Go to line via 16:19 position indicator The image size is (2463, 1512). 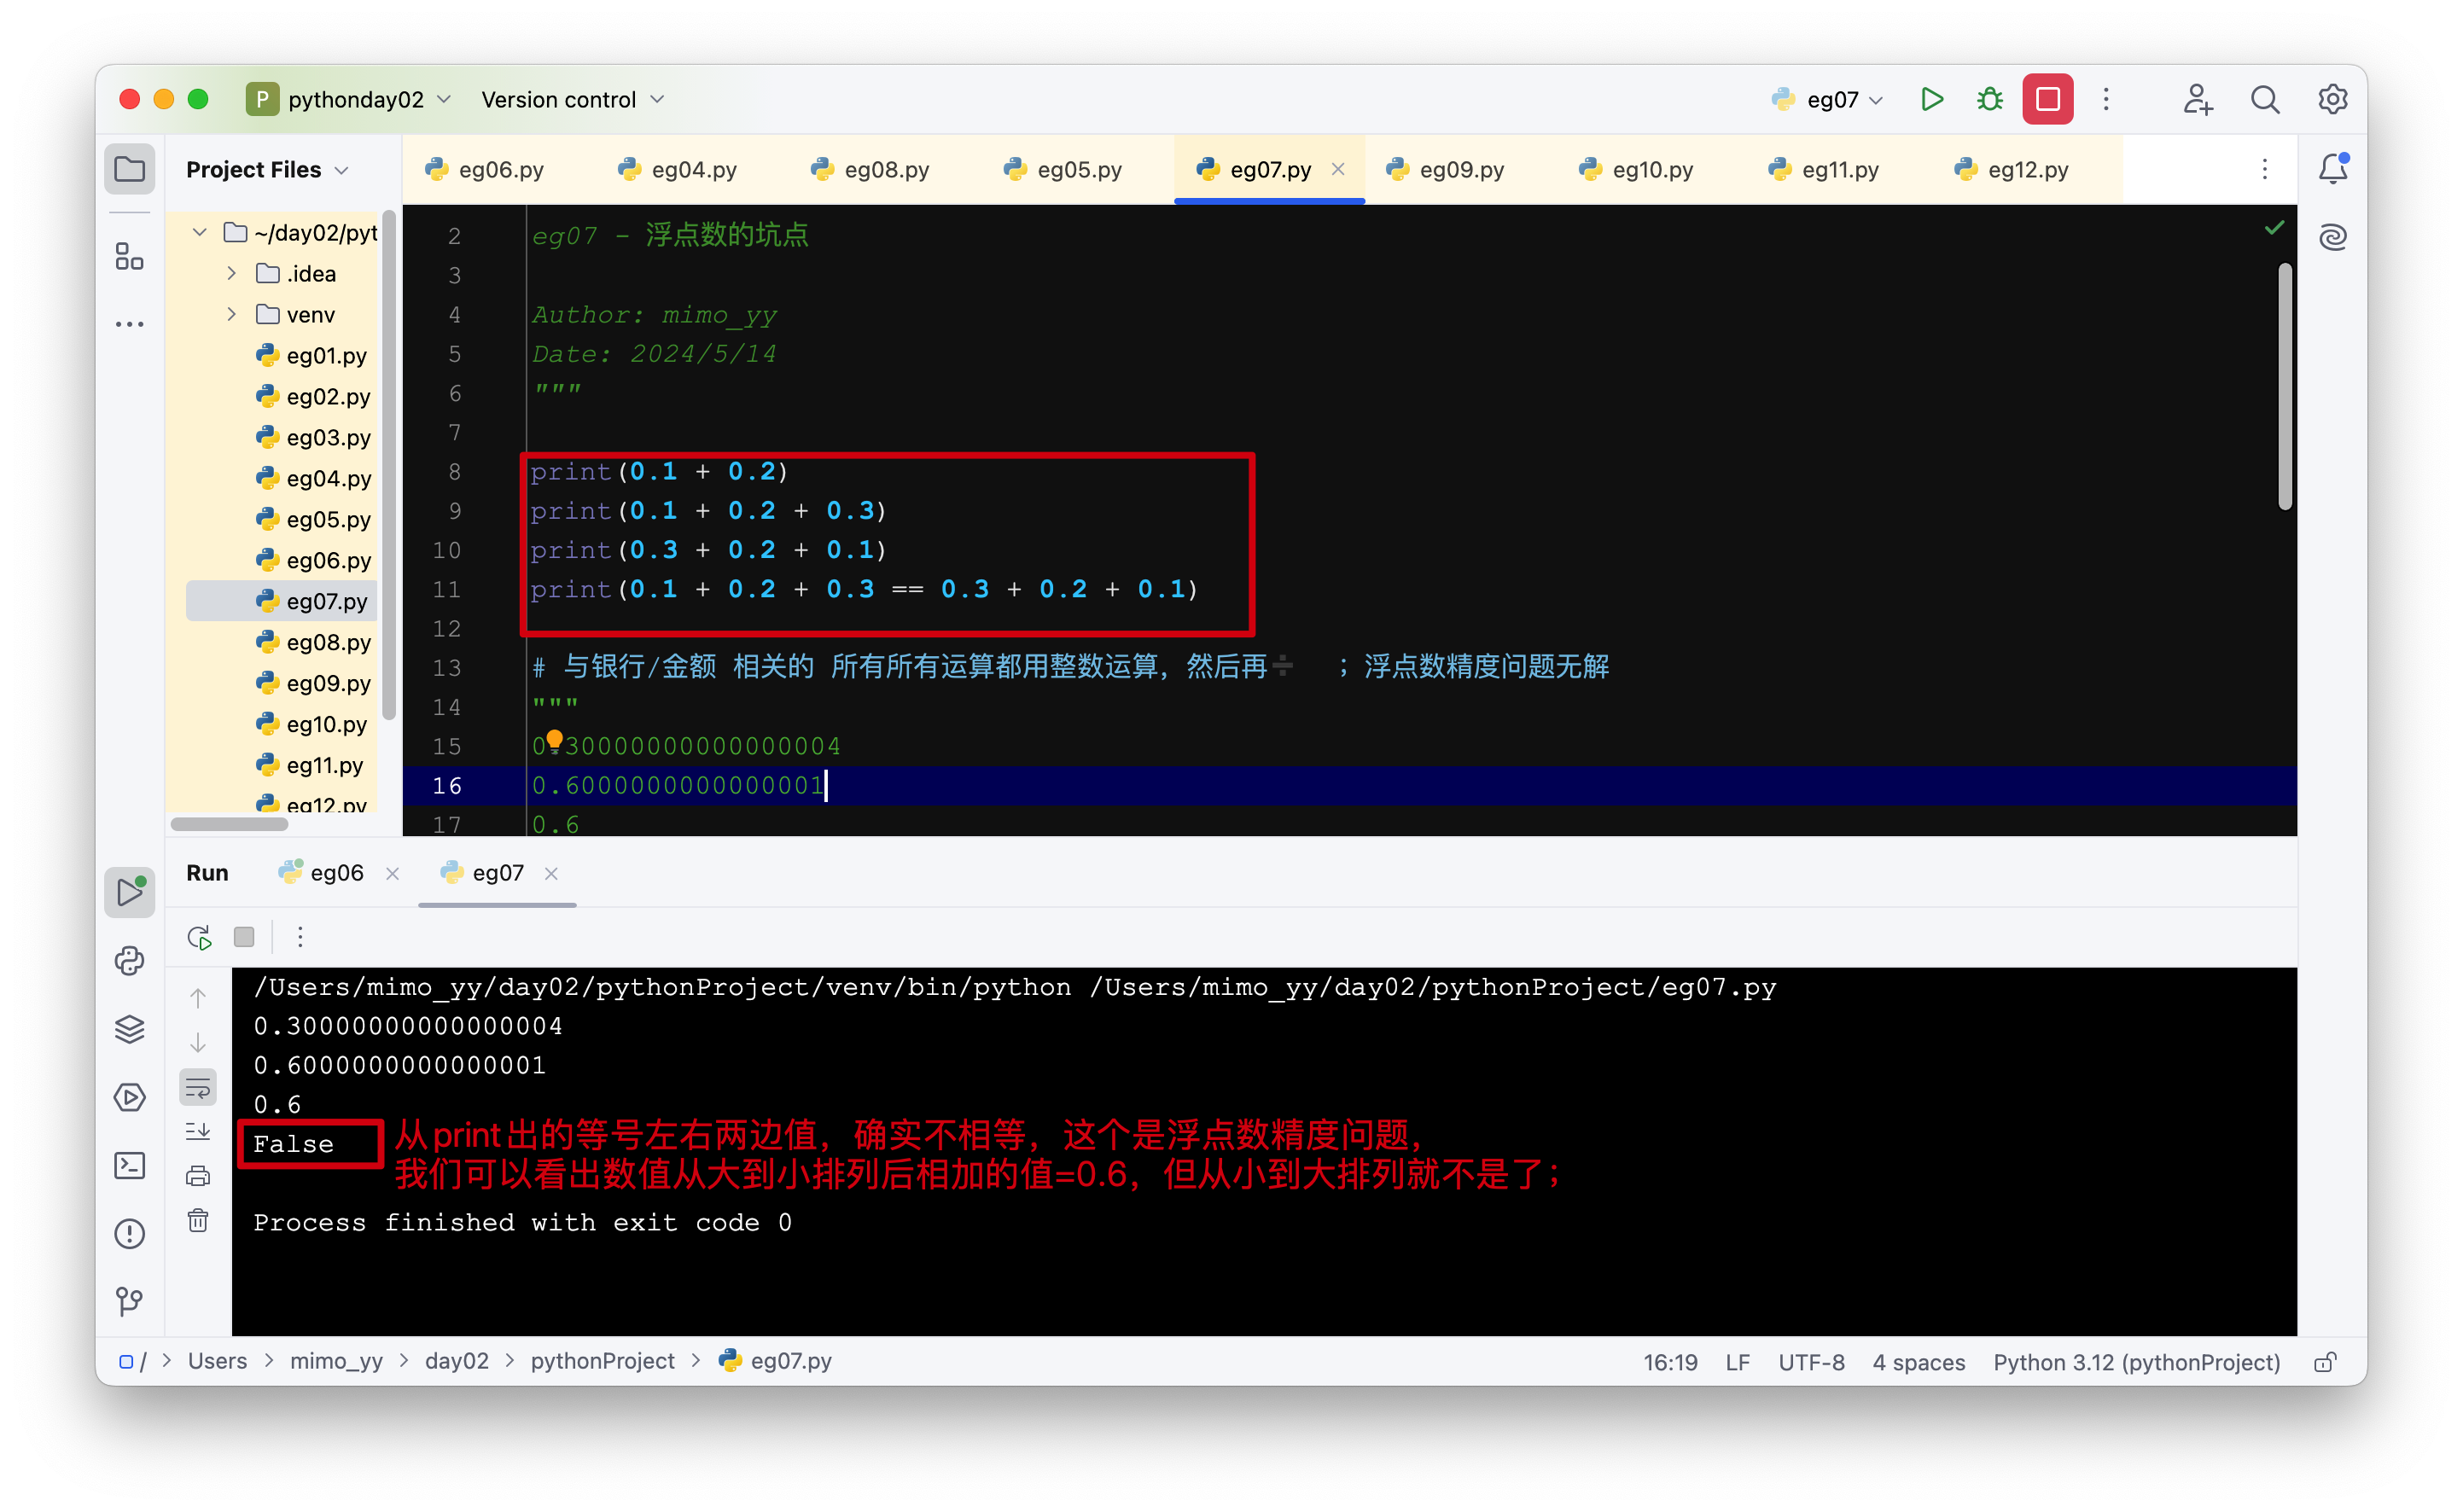click(x=1670, y=1362)
